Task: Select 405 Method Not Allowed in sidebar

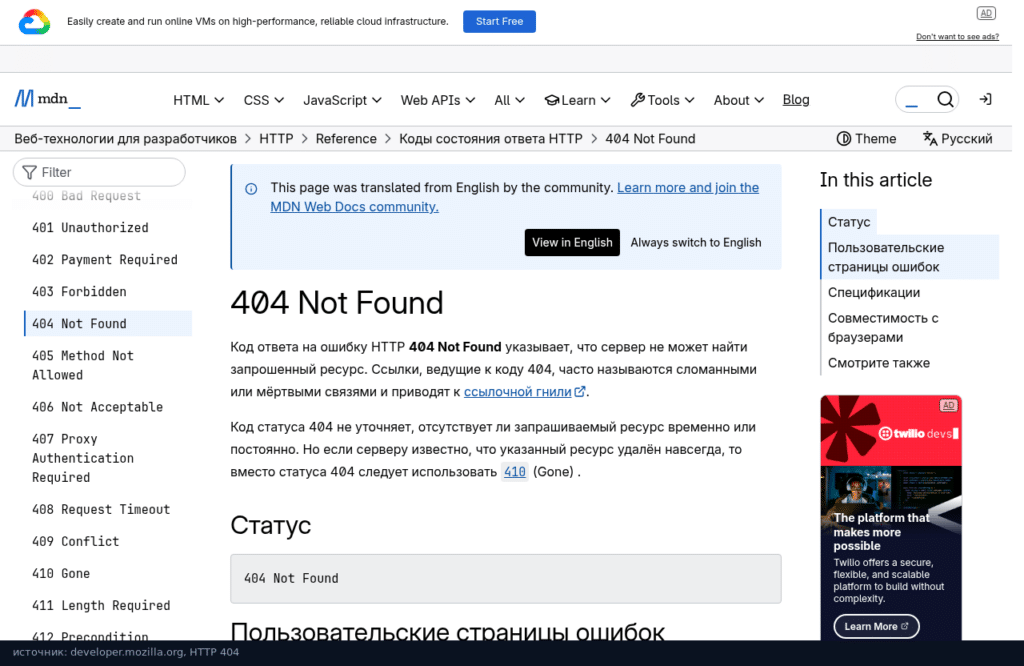Action: click(x=83, y=365)
